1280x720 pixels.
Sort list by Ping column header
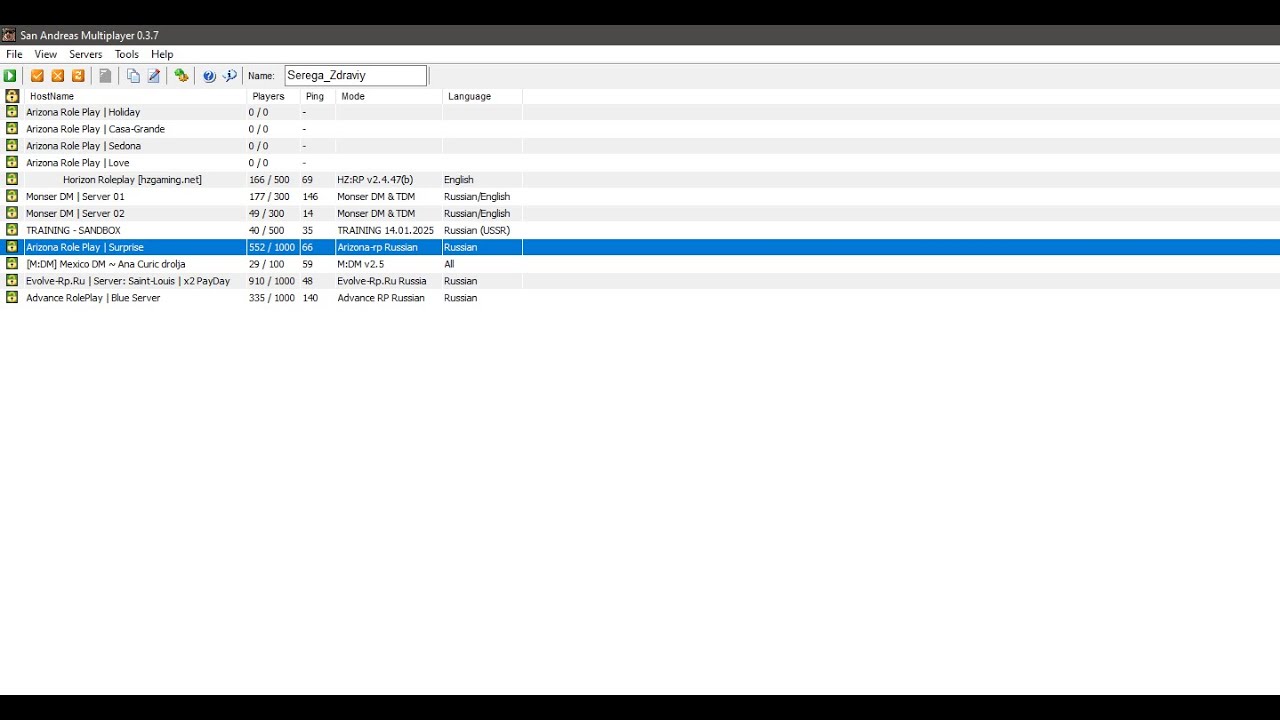317,96
